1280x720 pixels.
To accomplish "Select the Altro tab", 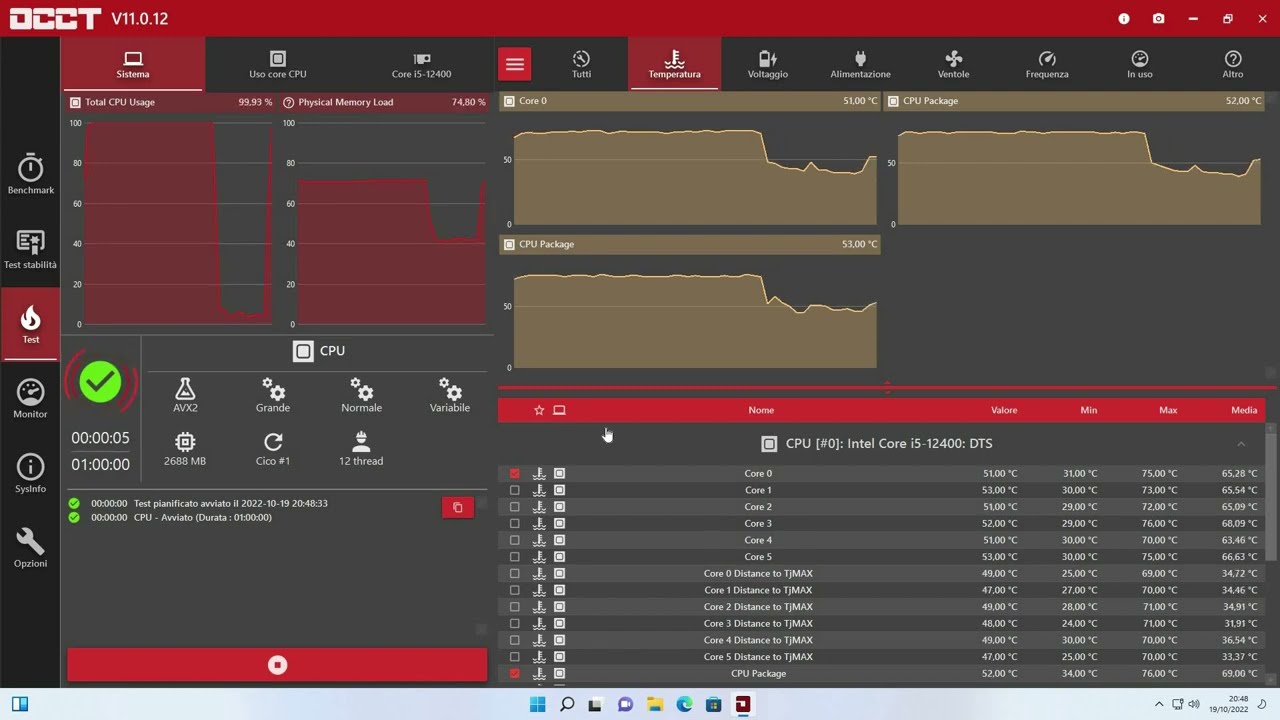I will point(1233,64).
